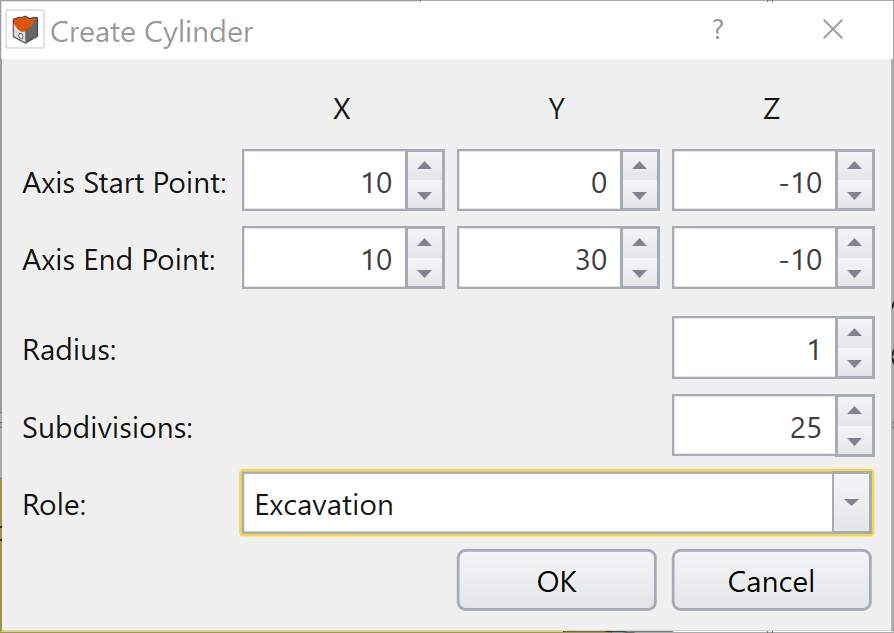Viewport: 894px width, 633px height.
Task: Open the dialog help with the question mark
Action: tap(718, 30)
